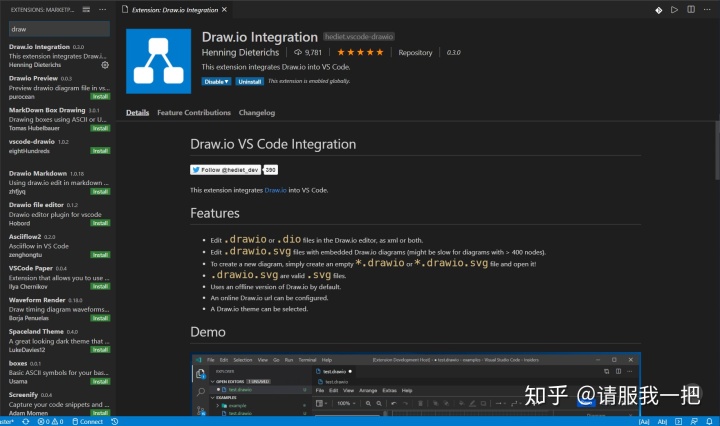Image resolution: width=720 pixels, height=426 pixels.
Task: Select Draw.io Integration in extensions list
Action: click(58, 56)
